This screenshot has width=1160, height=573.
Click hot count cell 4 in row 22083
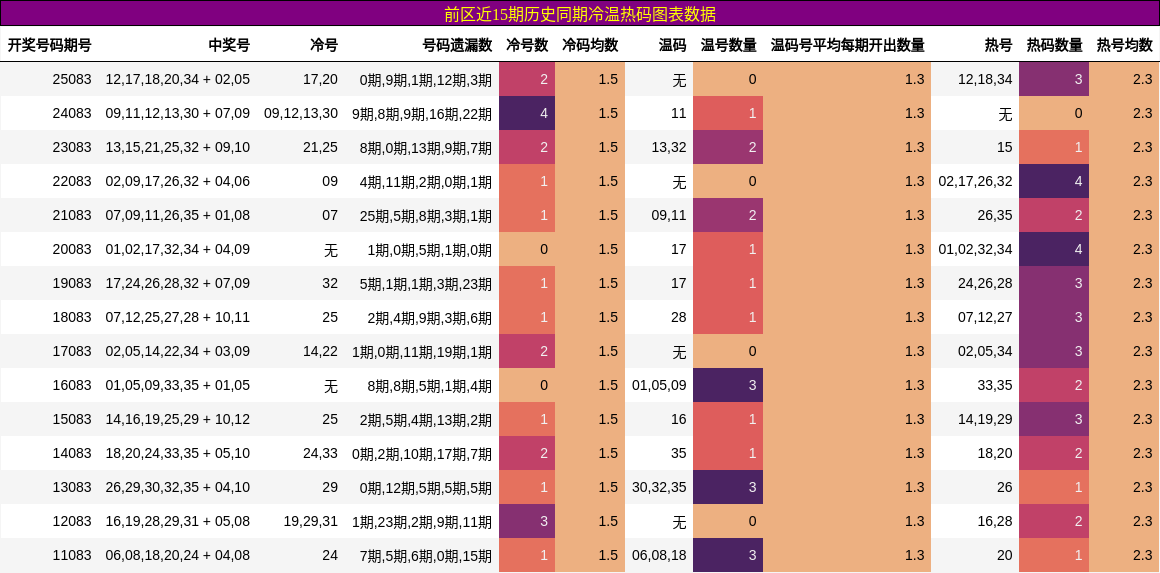click(1054, 181)
